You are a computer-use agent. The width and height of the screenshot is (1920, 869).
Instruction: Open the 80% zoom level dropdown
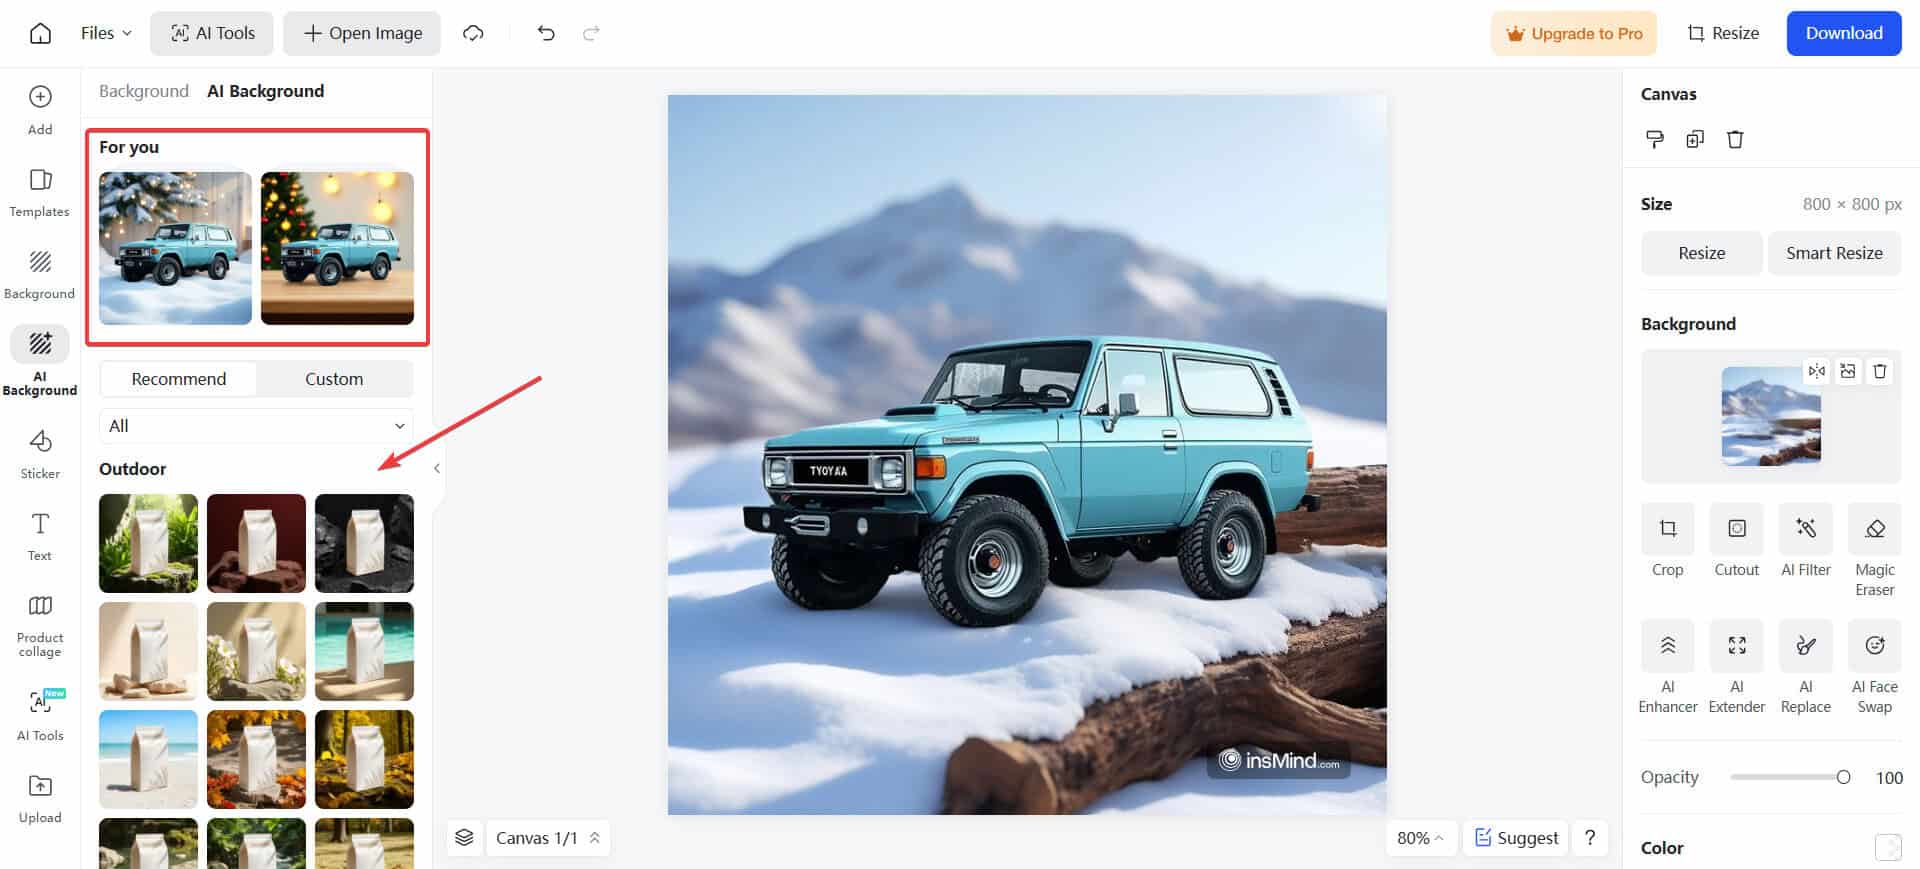click(x=1420, y=838)
